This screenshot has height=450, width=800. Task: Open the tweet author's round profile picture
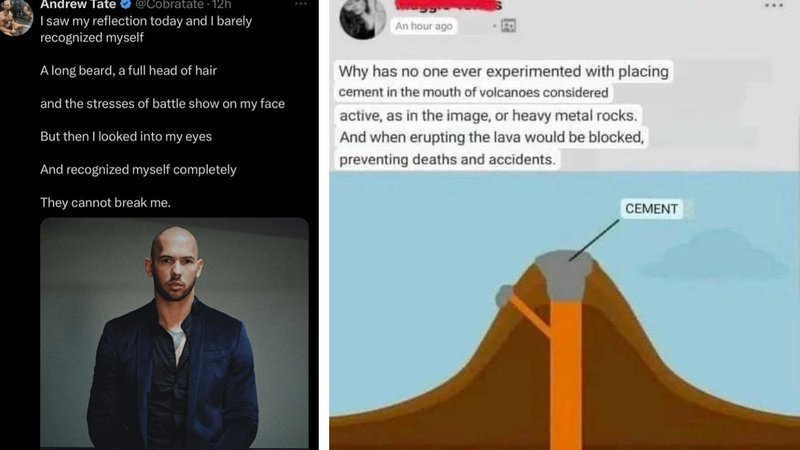tap(16, 17)
